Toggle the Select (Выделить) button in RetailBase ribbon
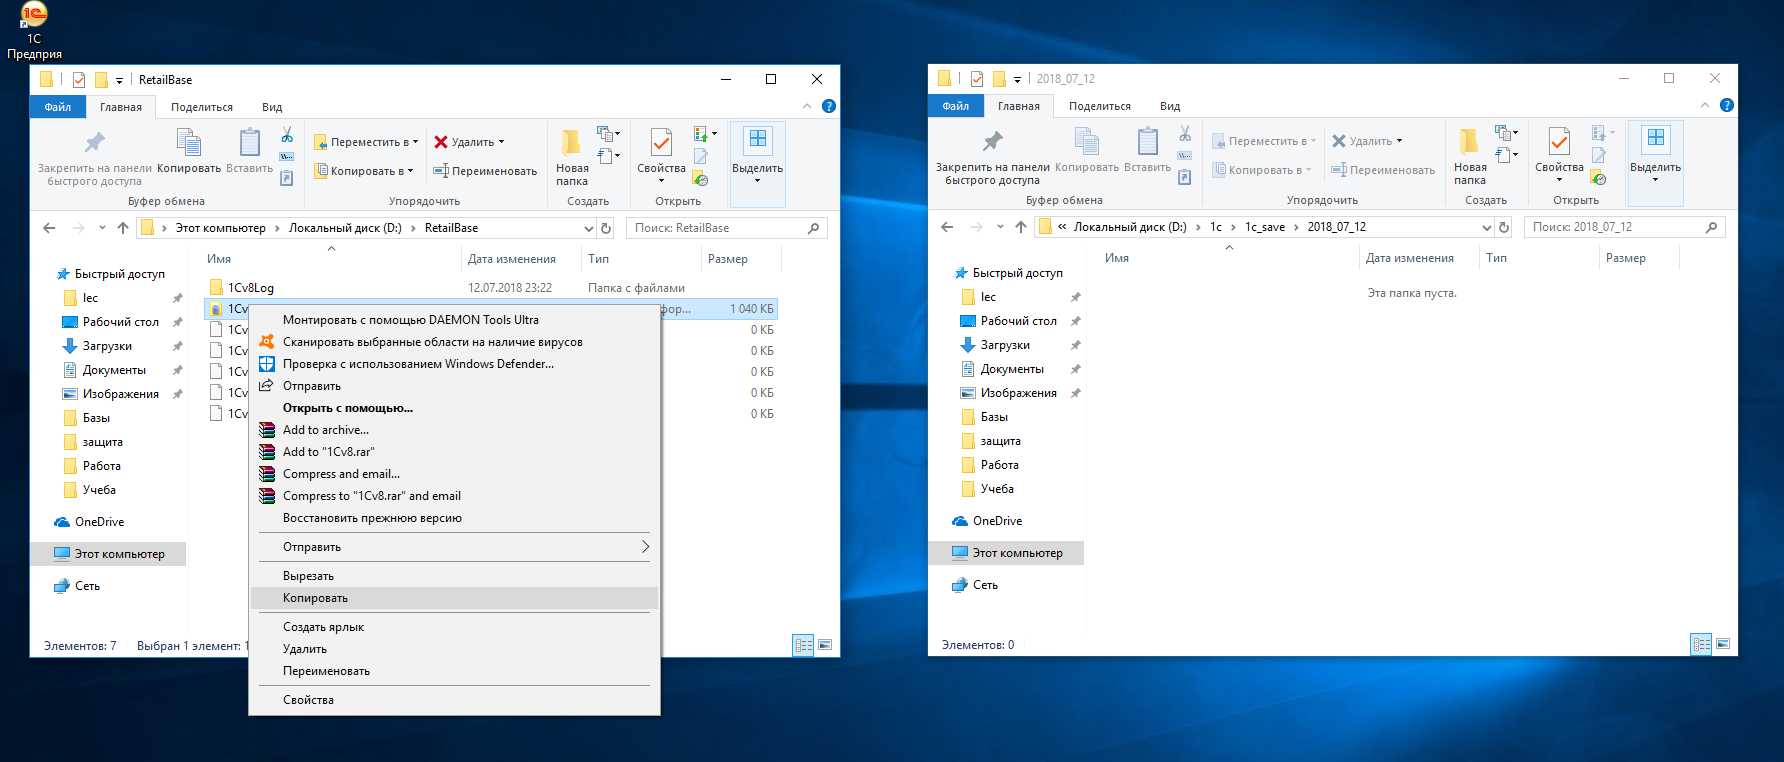The width and height of the screenshot is (1784, 762). click(x=757, y=154)
